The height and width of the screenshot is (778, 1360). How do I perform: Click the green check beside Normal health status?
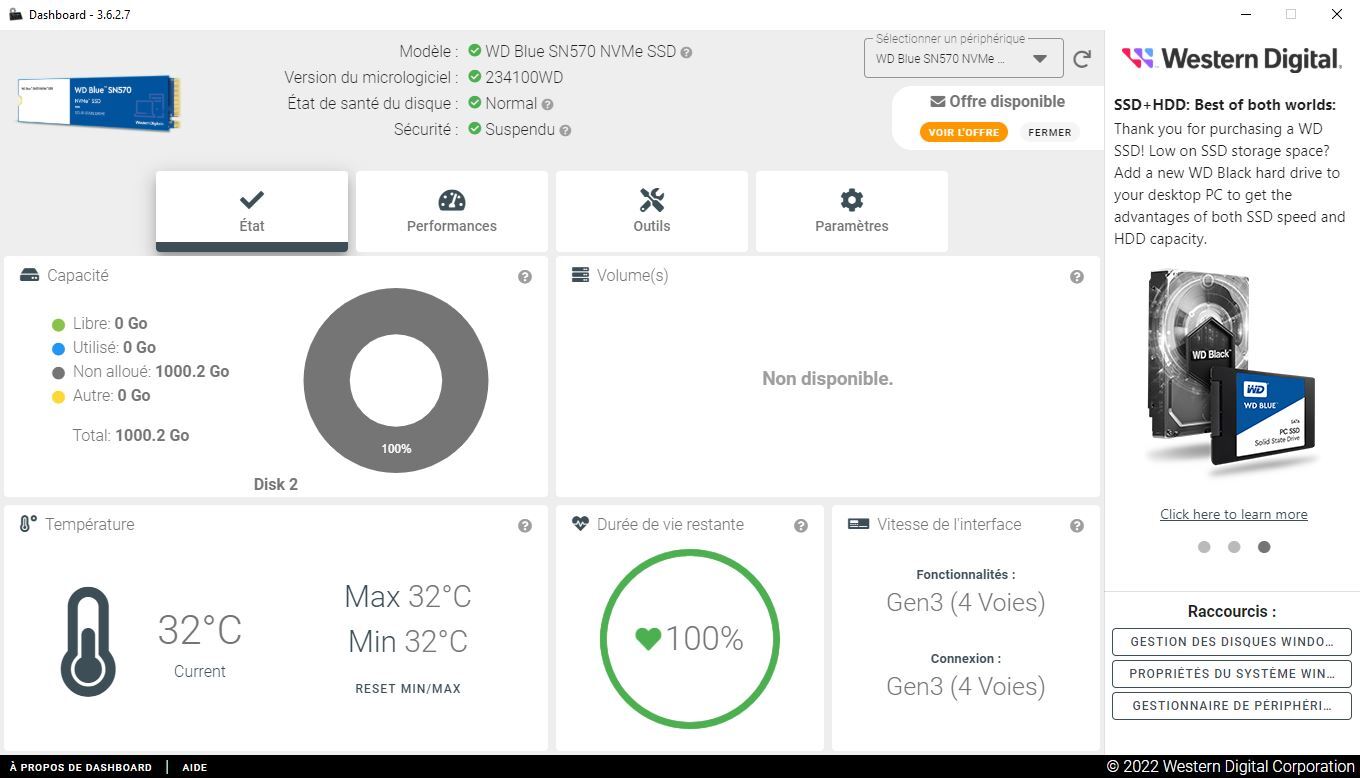(475, 103)
